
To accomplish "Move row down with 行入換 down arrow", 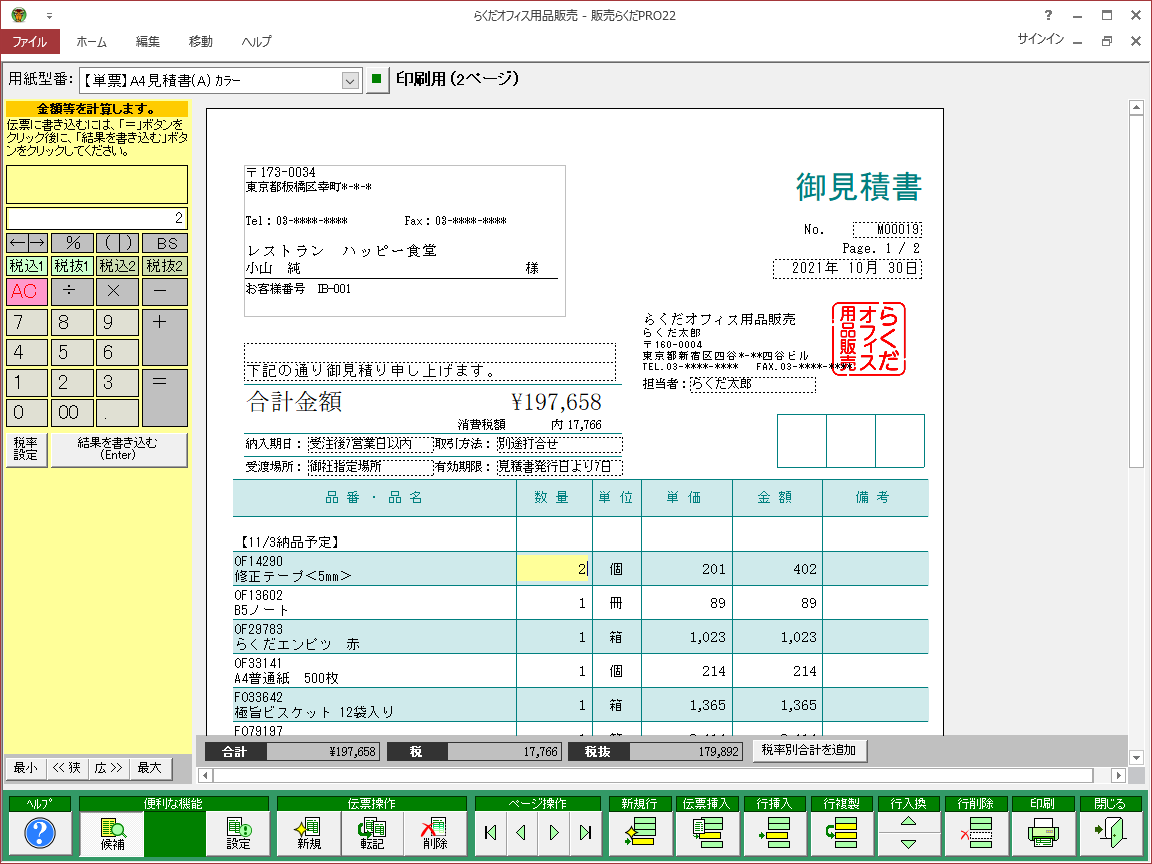I will click(909, 844).
